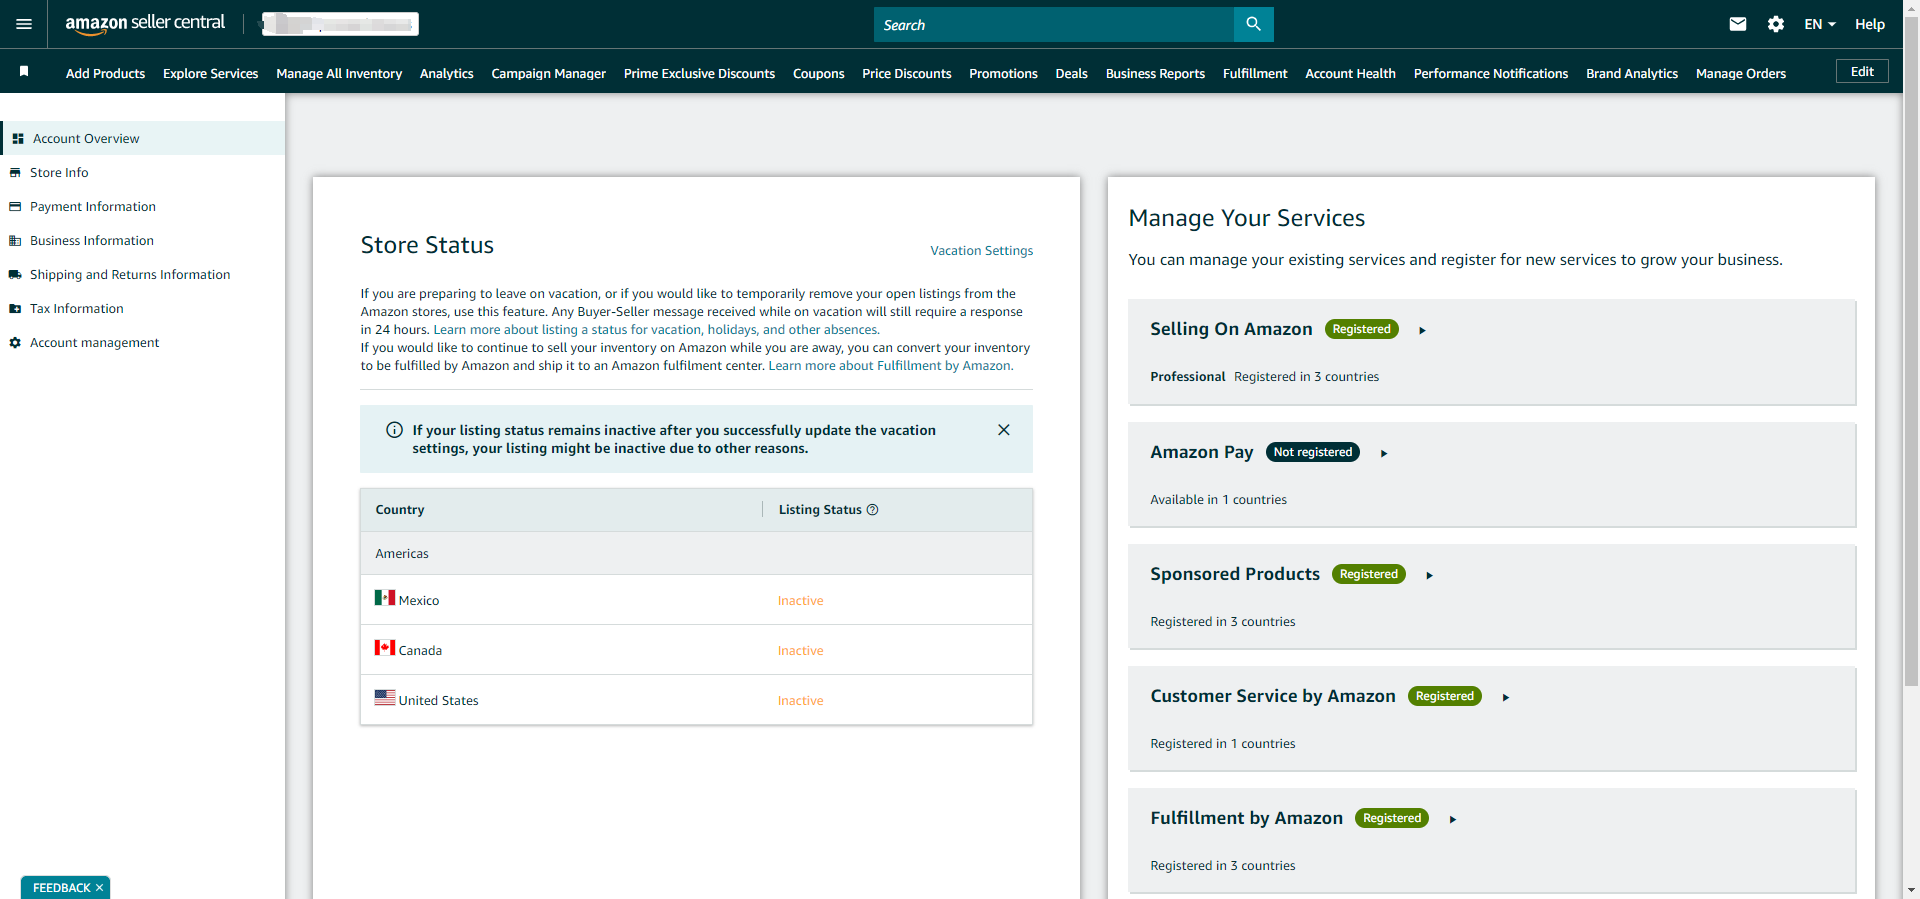Click the Mexico flag icon

tap(385, 598)
